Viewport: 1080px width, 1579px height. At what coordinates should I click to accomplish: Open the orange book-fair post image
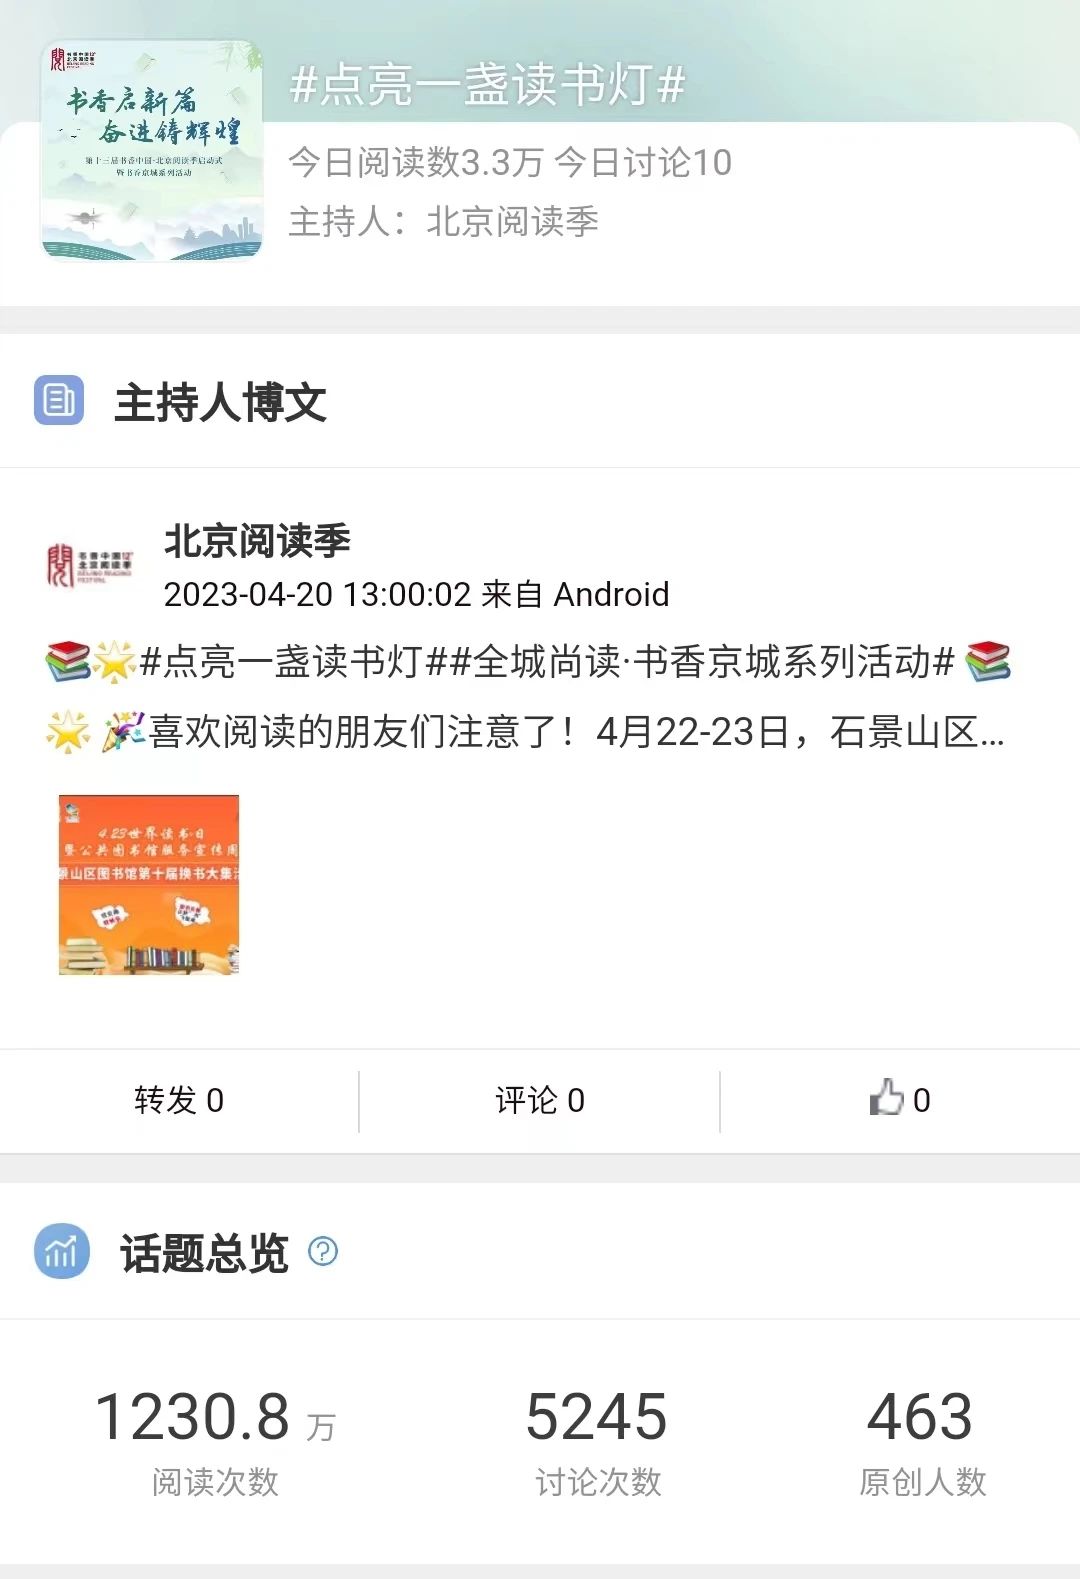point(149,885)
